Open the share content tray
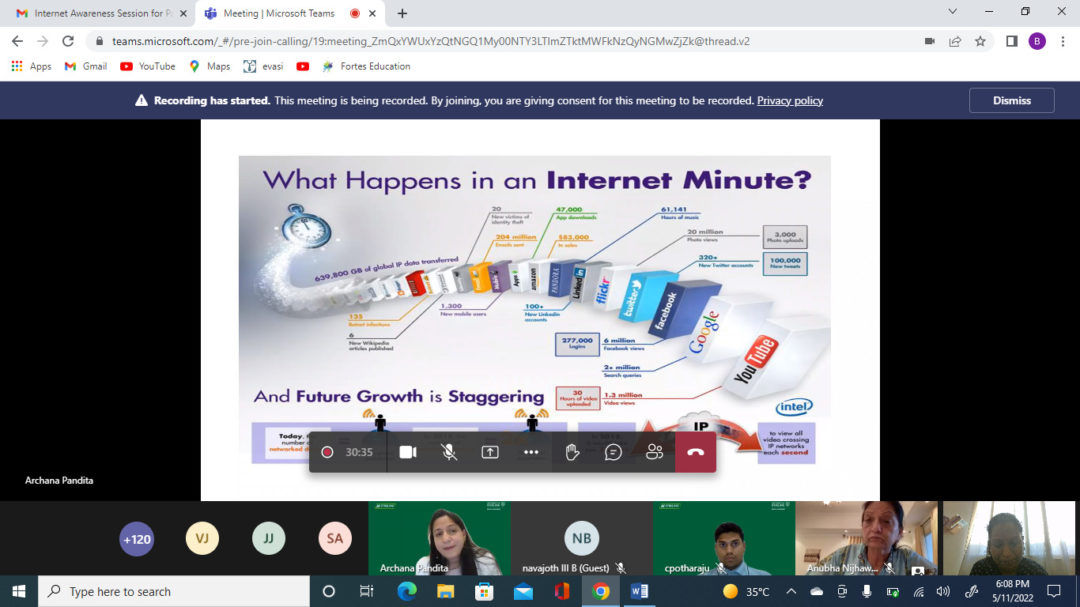 point(490,452)
